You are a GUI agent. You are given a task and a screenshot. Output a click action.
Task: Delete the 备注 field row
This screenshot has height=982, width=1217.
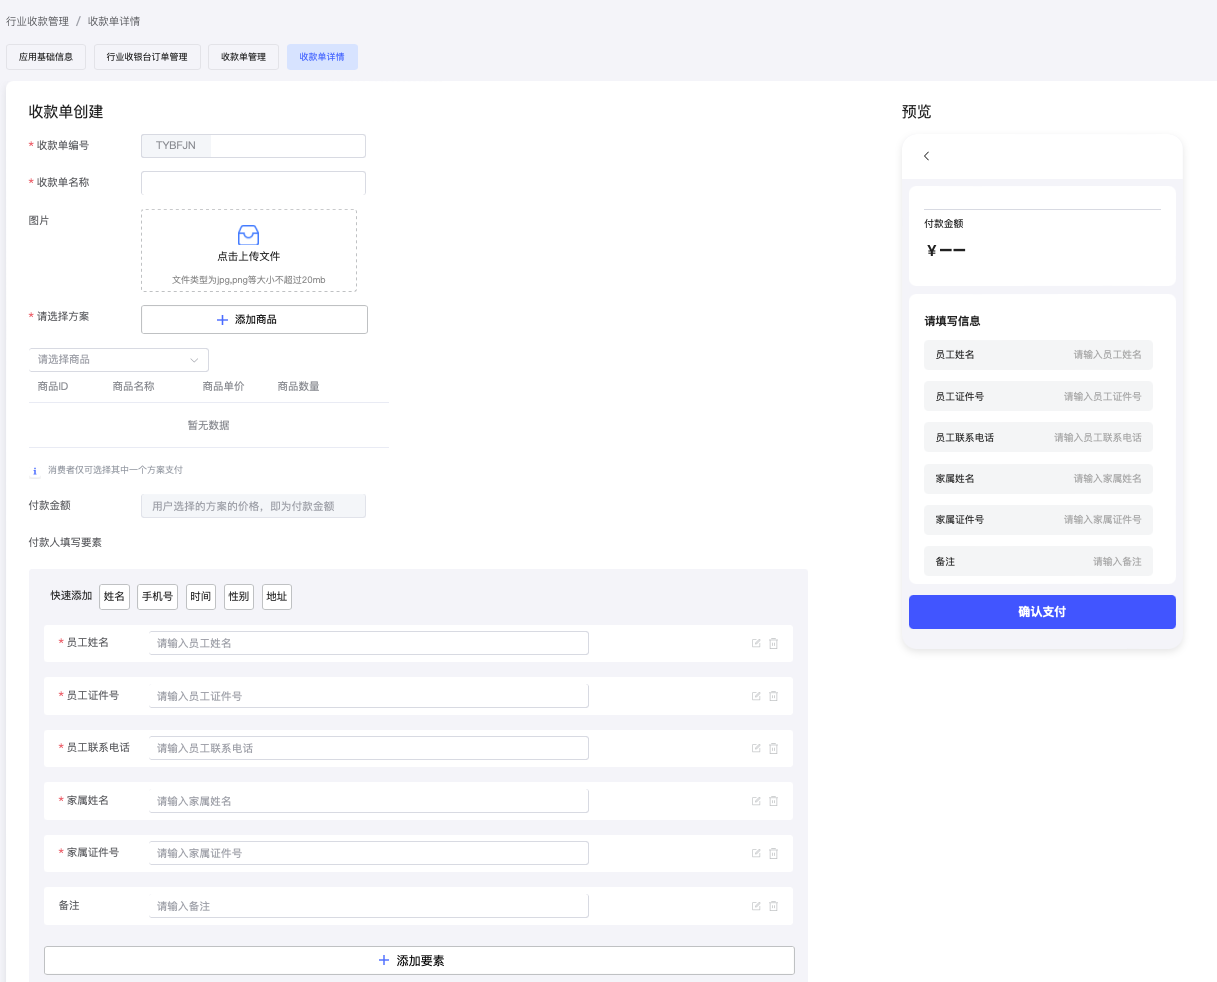[x=773, y=906]
